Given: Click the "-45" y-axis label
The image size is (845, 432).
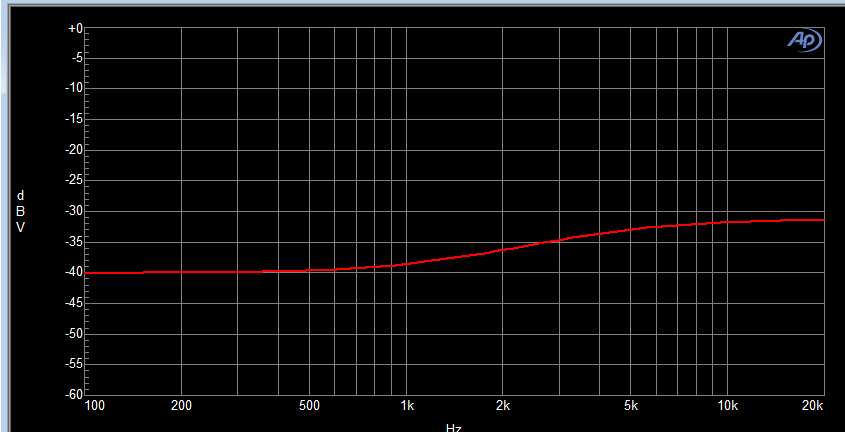Looking at the screenshot, I should pyautogui.click(x=74, y=303).
